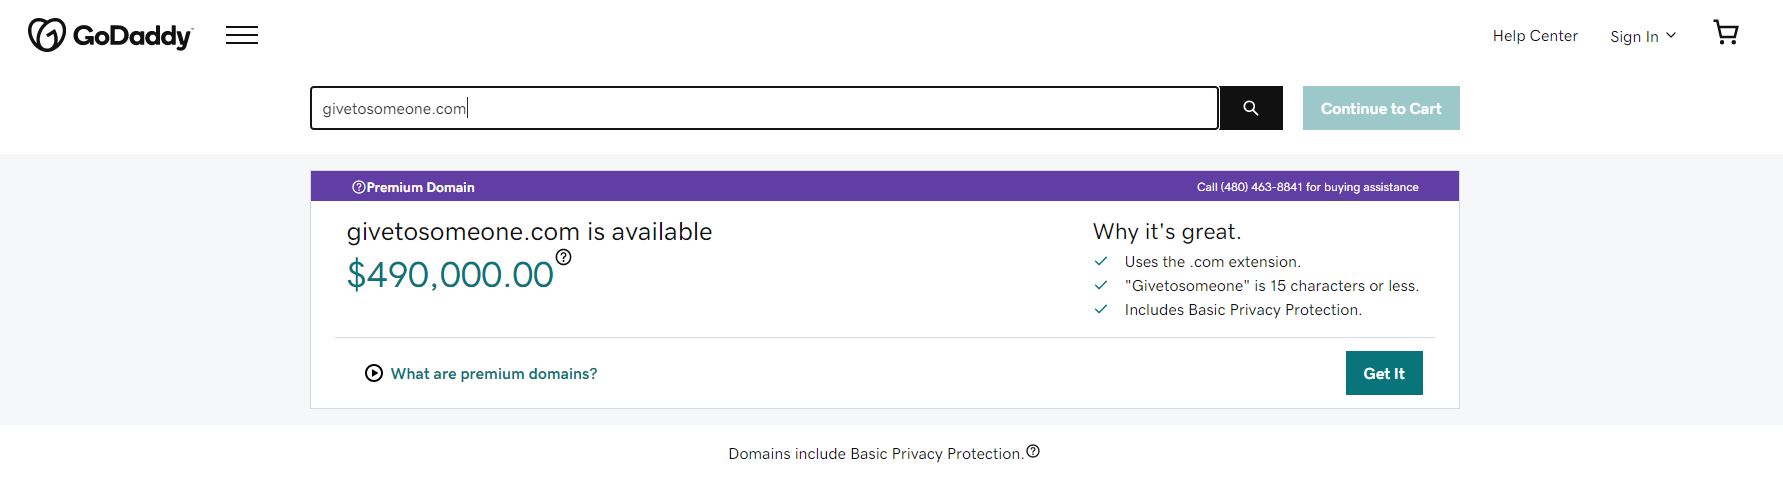
Task: Select the $490,000.00 price text
Action: pos(450,274)
